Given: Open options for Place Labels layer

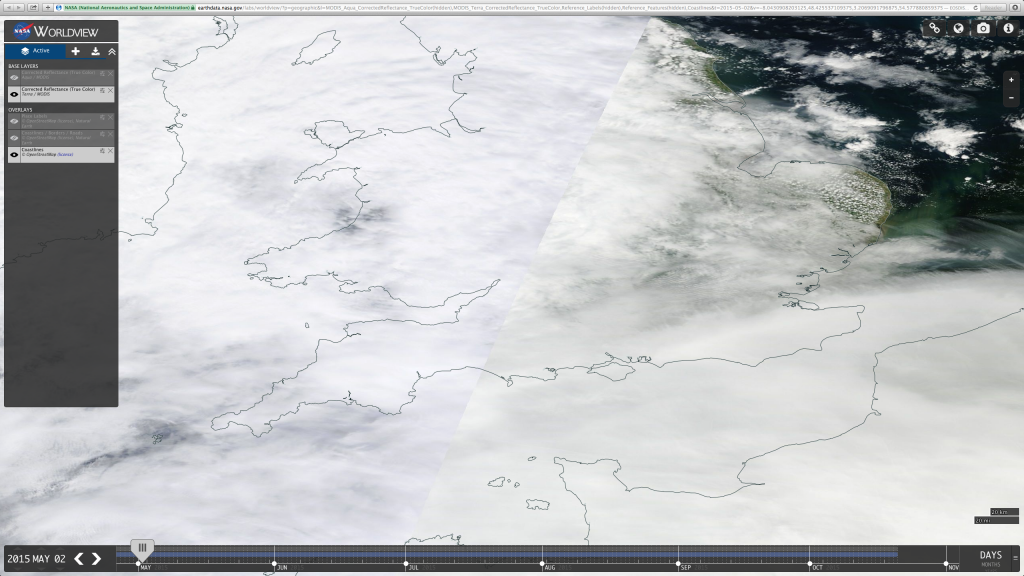Looking at the screenshot, I should [102, 118].
